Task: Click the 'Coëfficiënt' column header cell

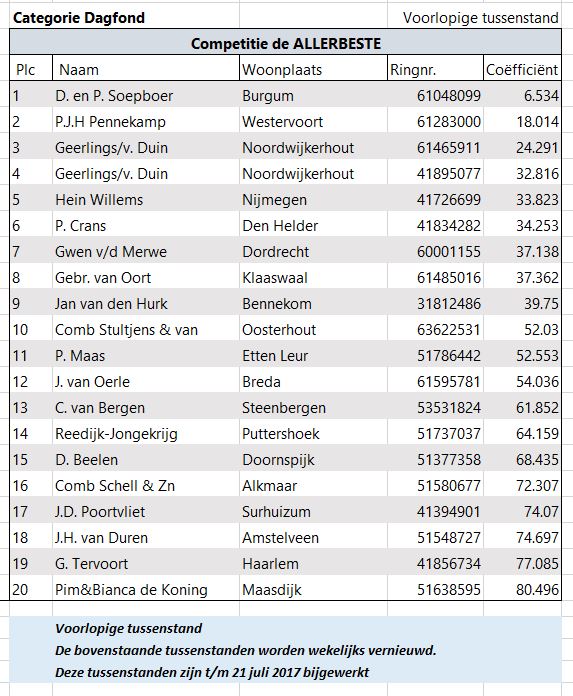Action: 522,69
